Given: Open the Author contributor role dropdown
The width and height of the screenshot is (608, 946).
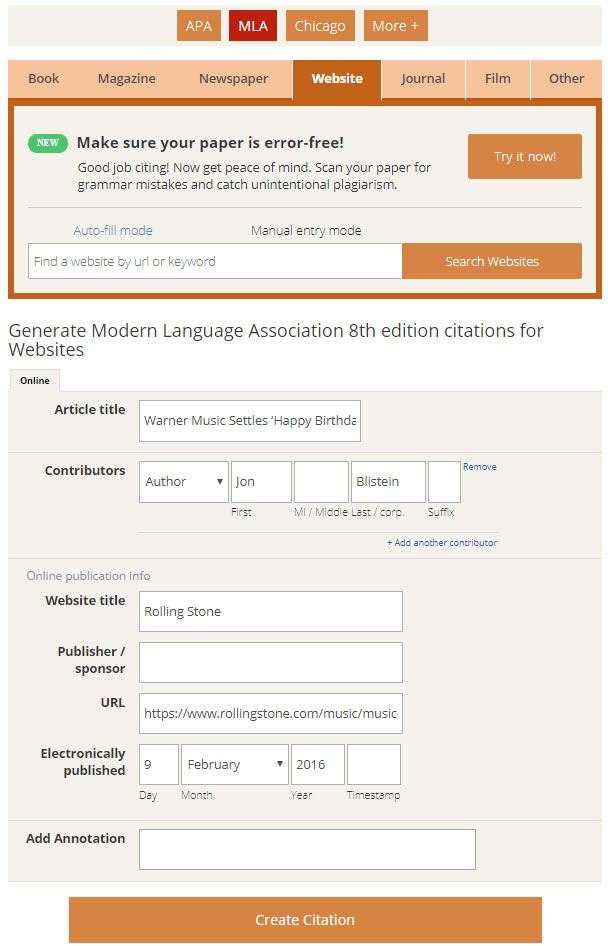Looking at the screenshot, I should click(x=184, y=482).
